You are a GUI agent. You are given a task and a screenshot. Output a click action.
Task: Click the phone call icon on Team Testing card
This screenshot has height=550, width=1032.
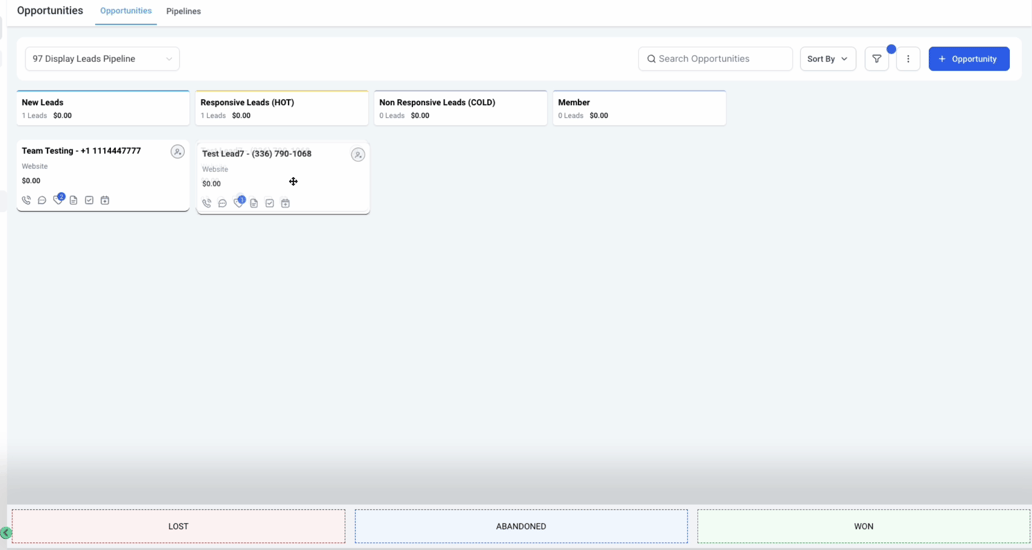(x=26, y=200)
